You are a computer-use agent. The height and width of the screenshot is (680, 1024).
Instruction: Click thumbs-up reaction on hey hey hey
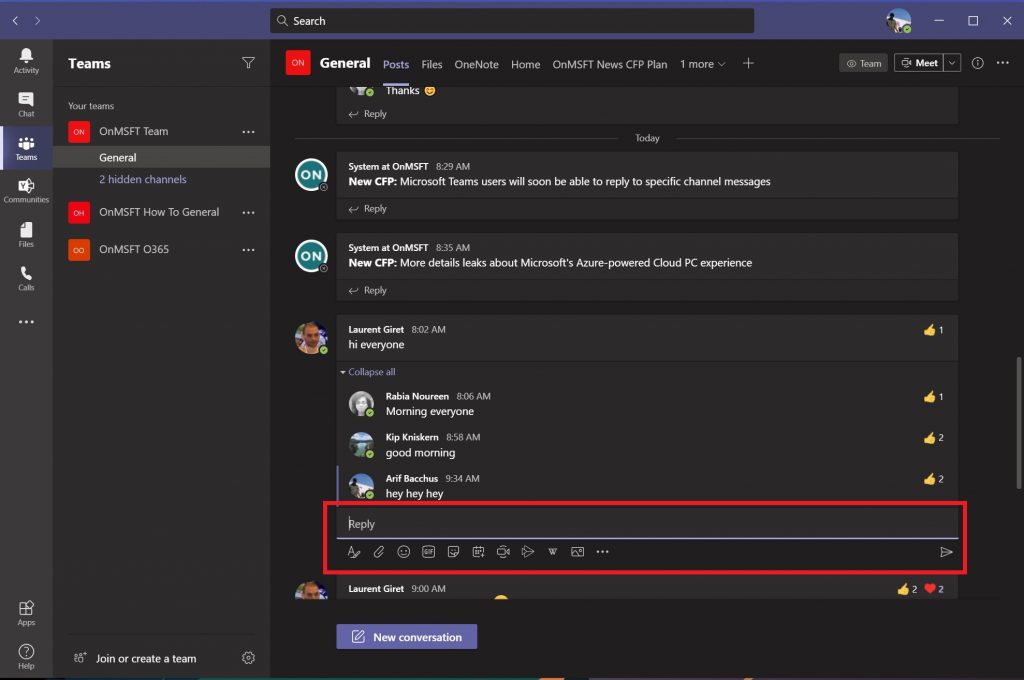tap(934, 479)
